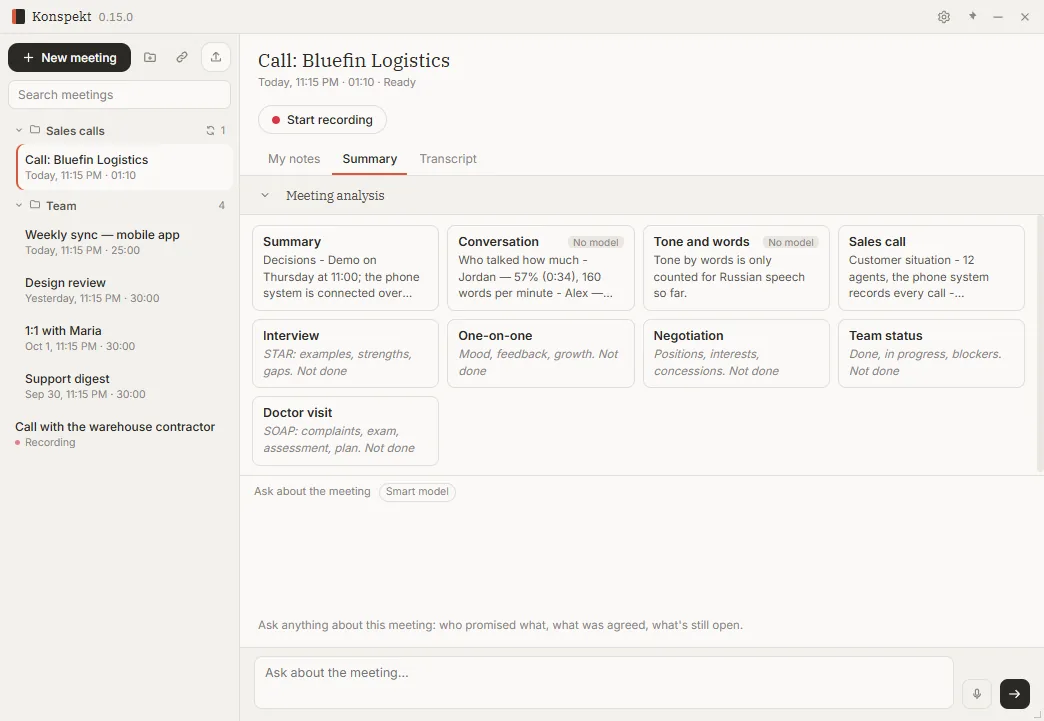Switch to My notes tab
Screen dimensions: 1044x721
click(x=294, y=158)
